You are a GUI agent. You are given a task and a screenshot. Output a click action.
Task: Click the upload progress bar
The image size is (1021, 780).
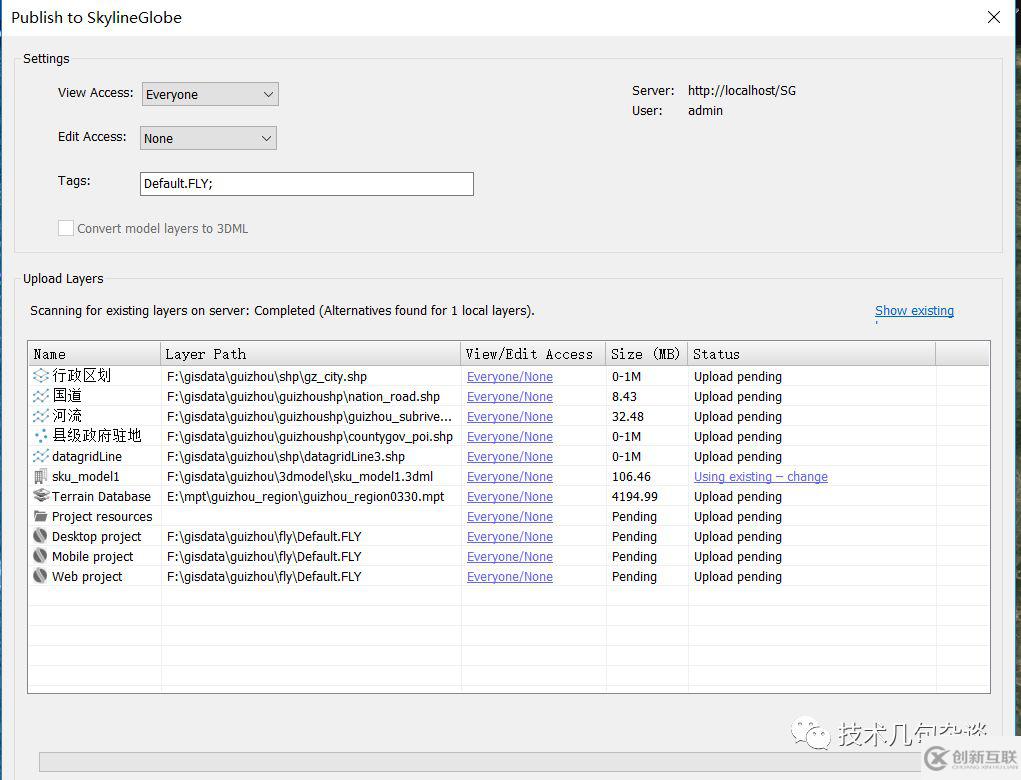coord(482,762)
